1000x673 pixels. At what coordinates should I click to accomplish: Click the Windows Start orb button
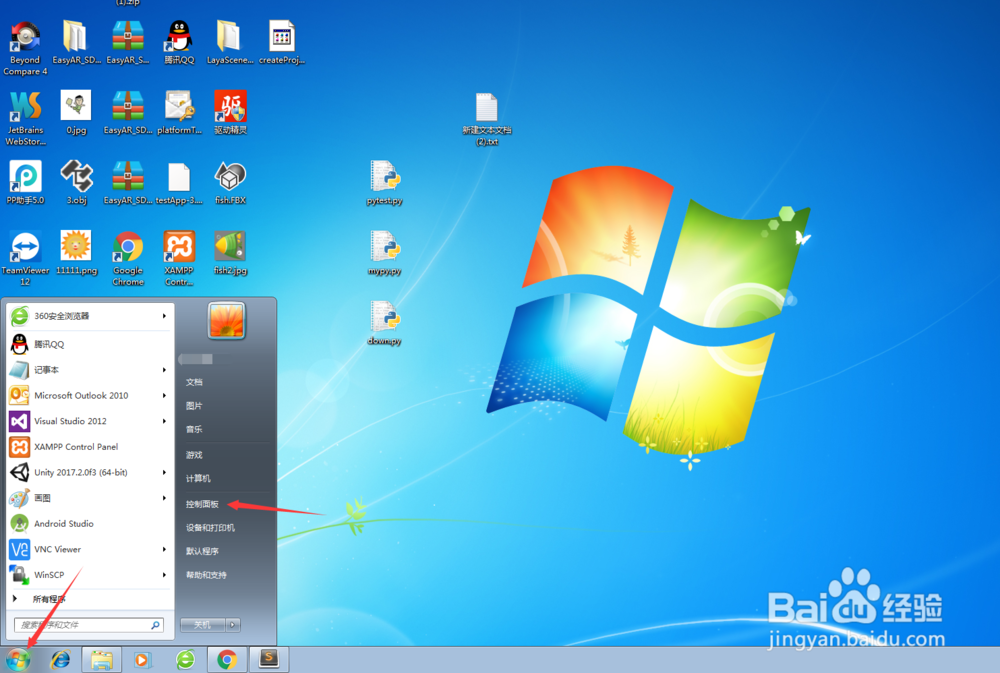click(x=18, y=660)
